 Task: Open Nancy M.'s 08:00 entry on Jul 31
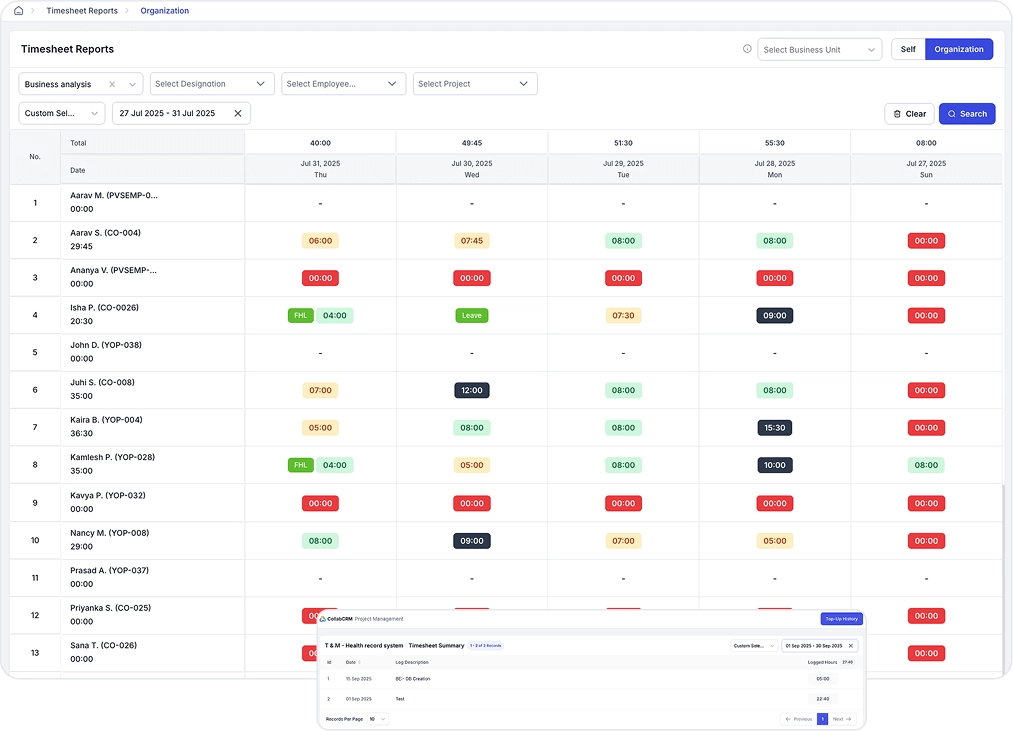coord(320,541)
